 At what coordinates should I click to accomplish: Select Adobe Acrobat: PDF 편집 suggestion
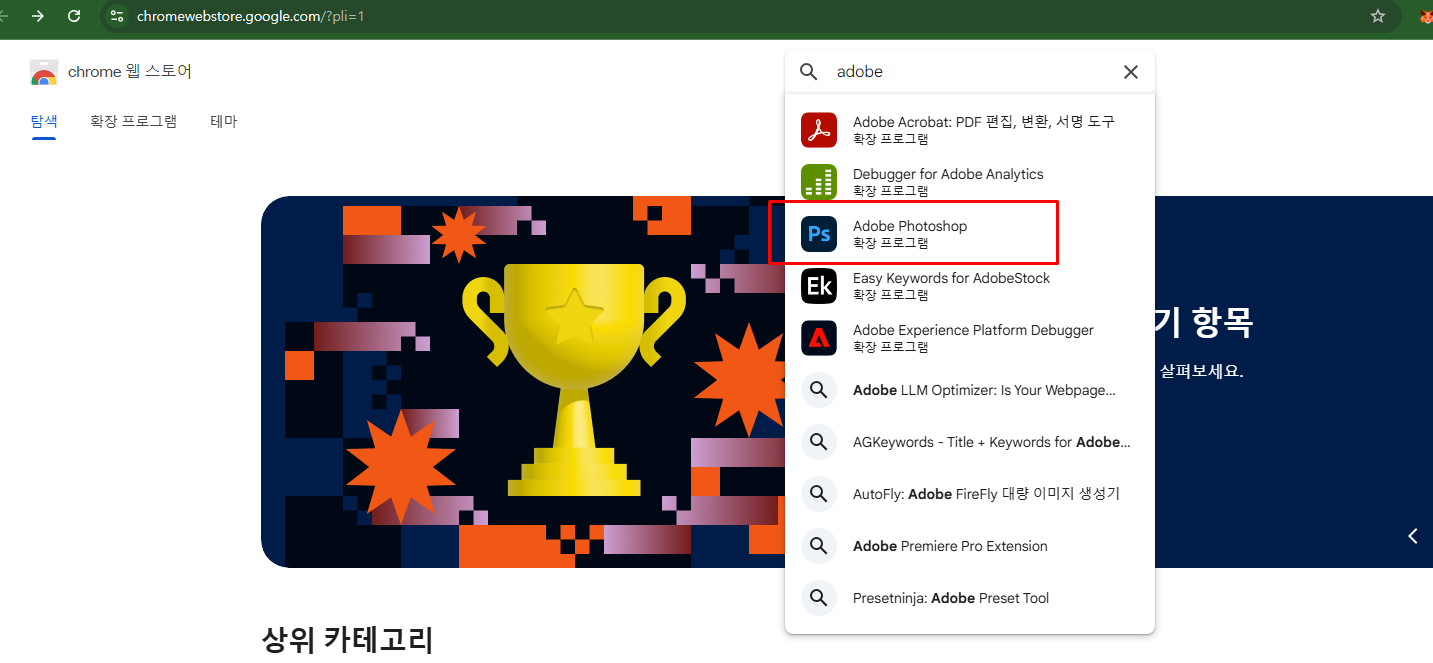click(x=970, y=130)
